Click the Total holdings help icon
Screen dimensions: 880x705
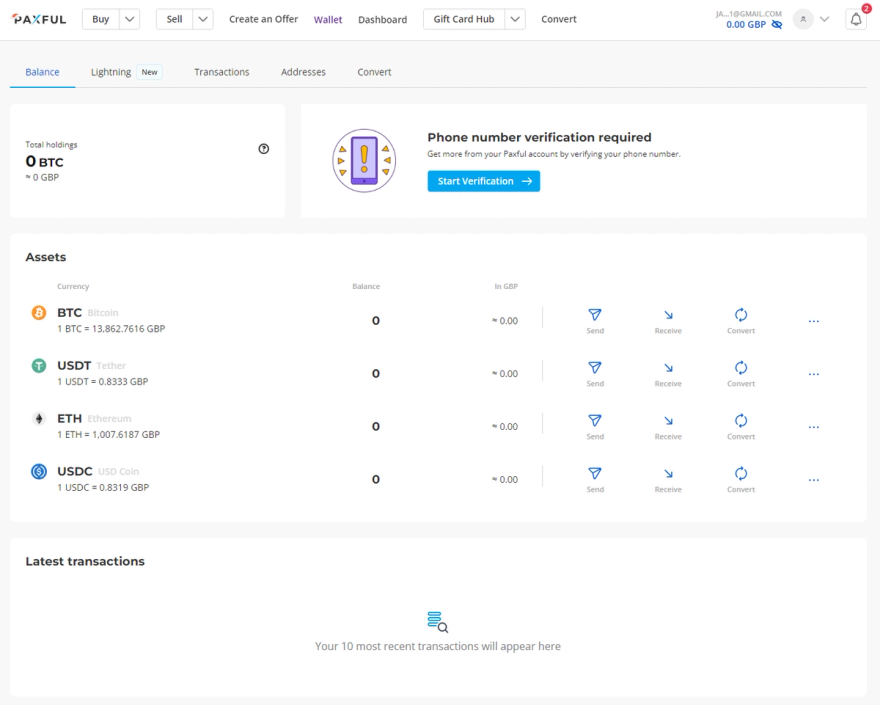pos(264,149)
